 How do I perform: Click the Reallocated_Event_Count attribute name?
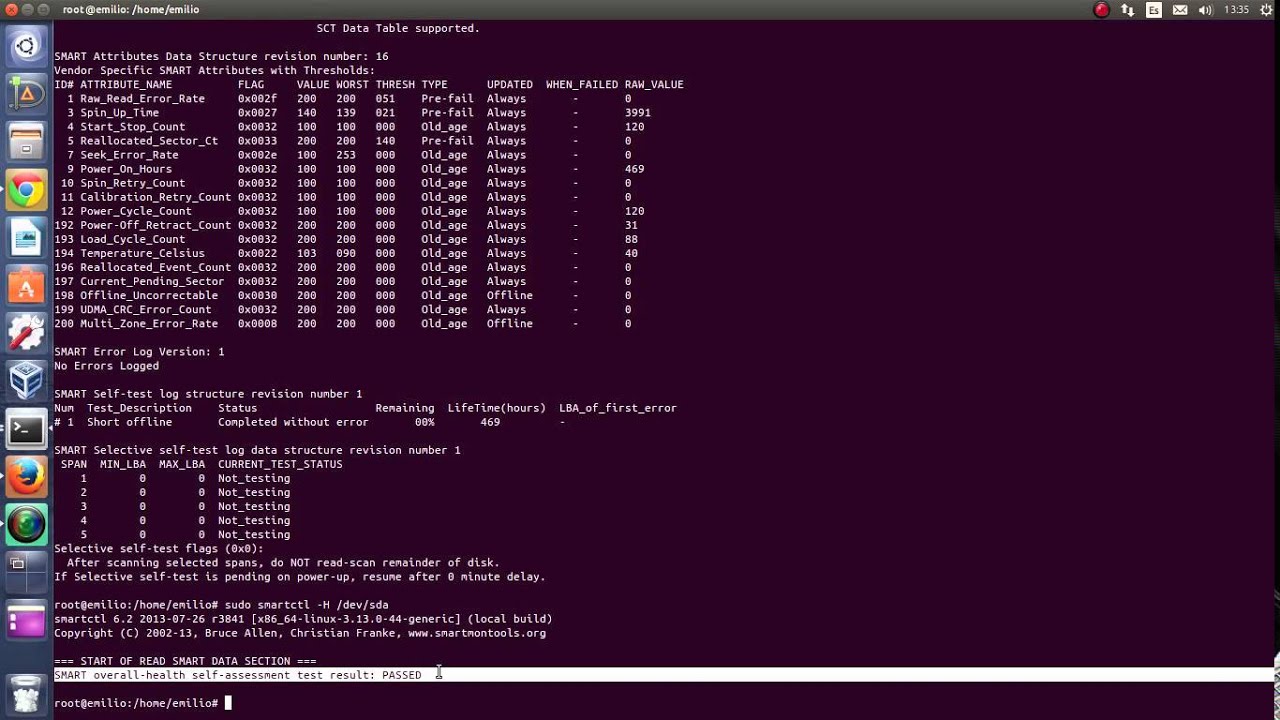(155, 267)
